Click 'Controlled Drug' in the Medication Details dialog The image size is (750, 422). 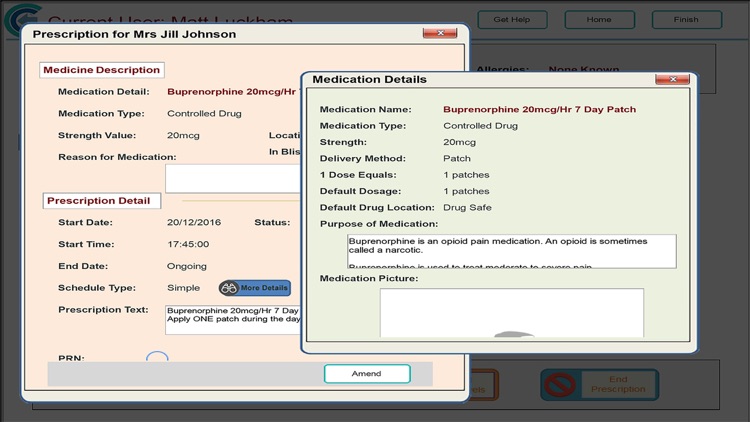(480, 126)
